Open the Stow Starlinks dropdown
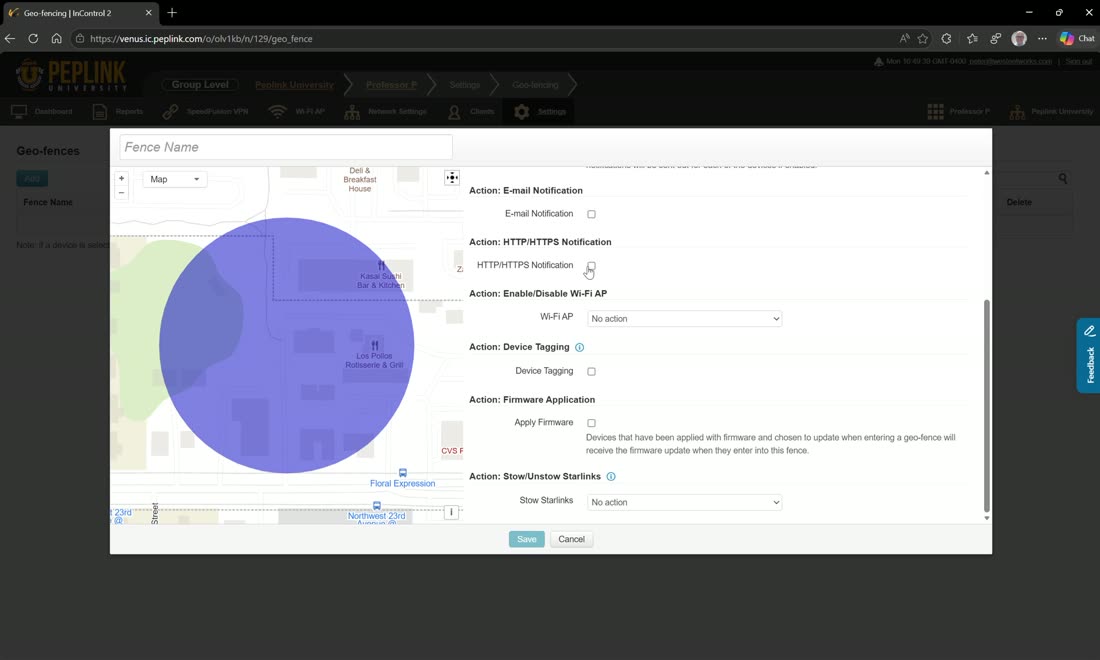The width and height of the screenshot is (1100, 660). (x=685, y=502)
